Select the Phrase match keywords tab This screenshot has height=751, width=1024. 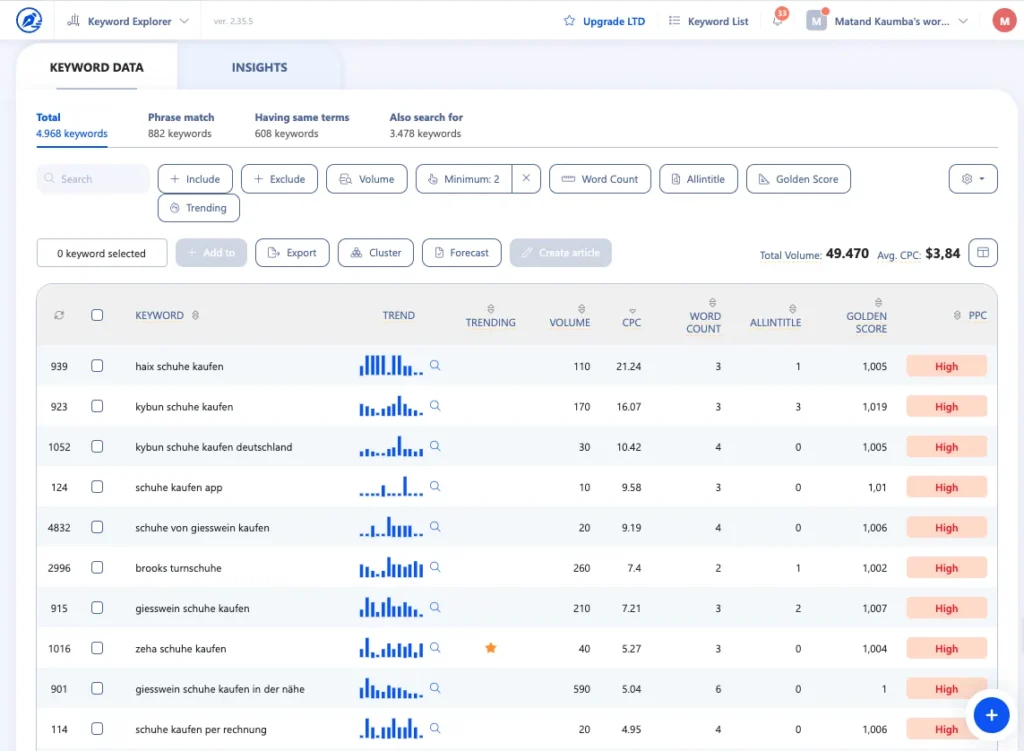click(181, 125)
